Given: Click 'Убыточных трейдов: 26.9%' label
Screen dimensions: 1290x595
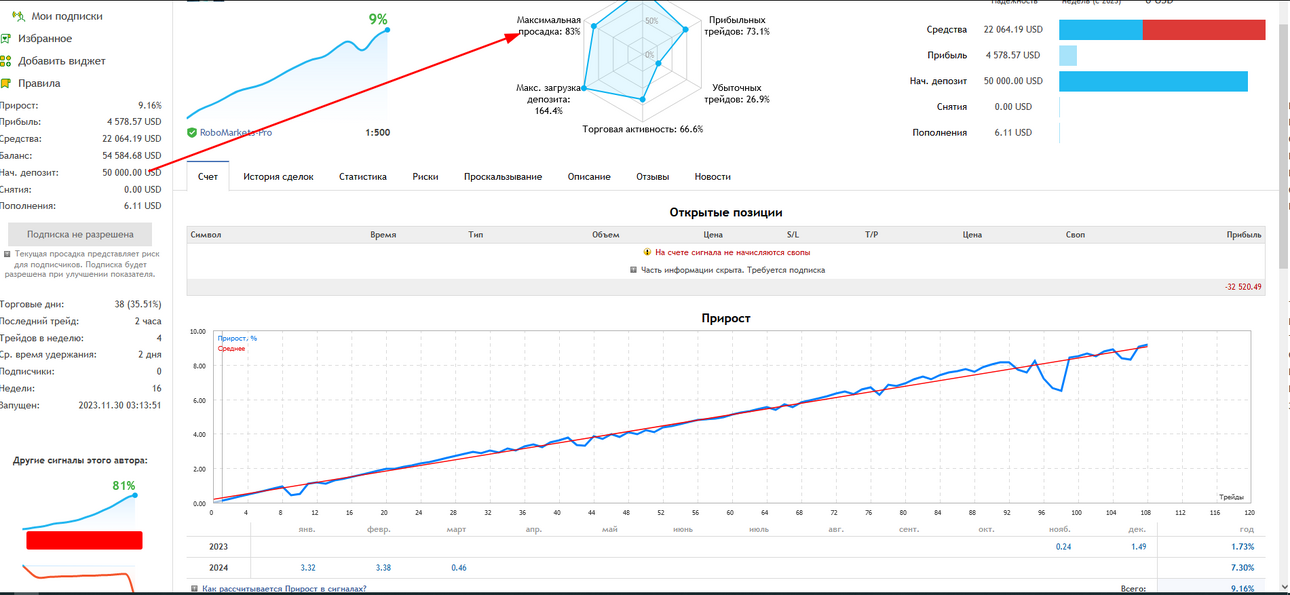Looking at the screenshot, I should coord(737,94).
